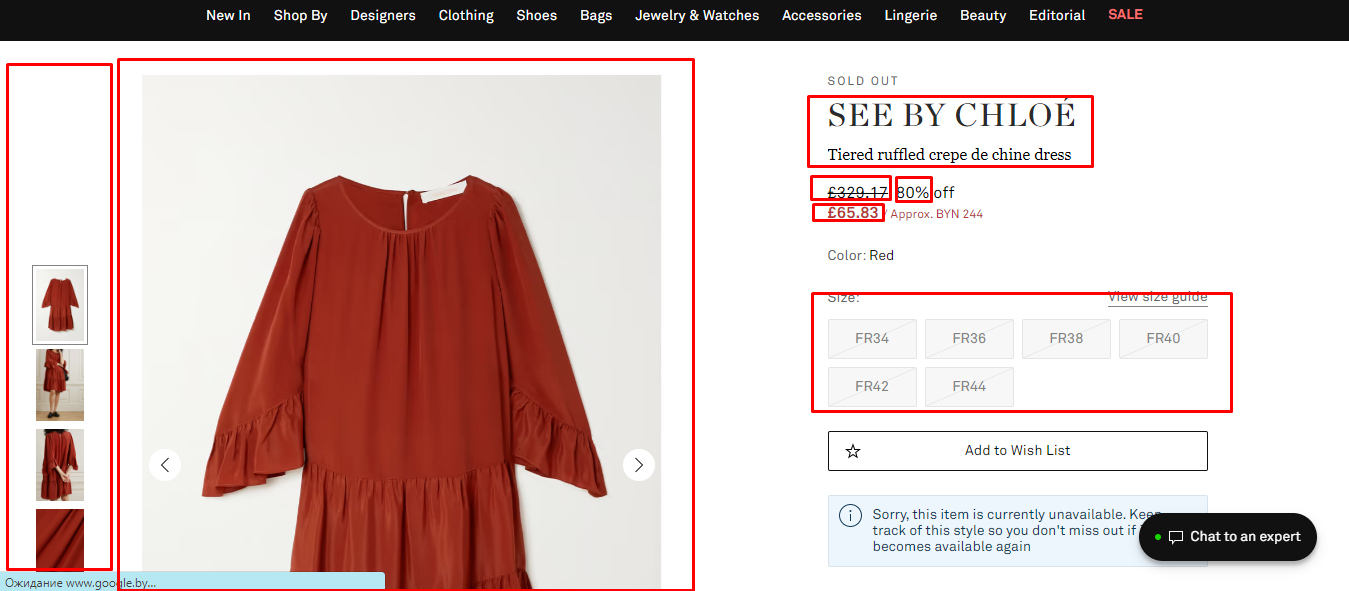The width and height of the screenshot is (1349, 591).
Task: Choose size FR36
Action: point(969,339)
